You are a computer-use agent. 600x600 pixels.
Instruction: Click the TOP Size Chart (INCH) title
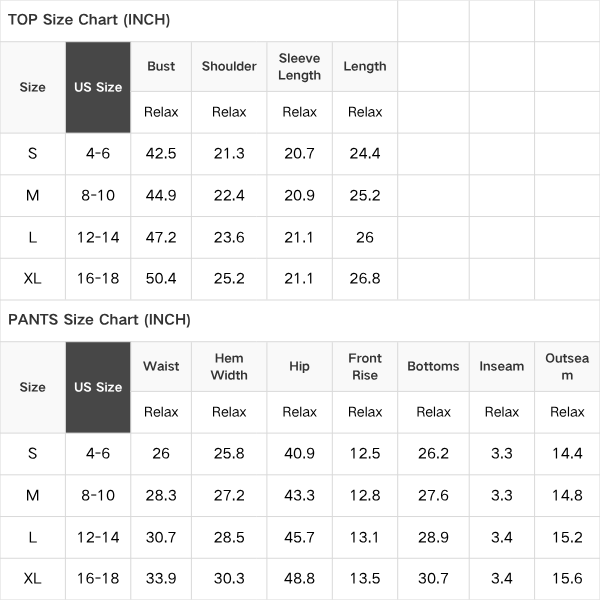[89, 20]
